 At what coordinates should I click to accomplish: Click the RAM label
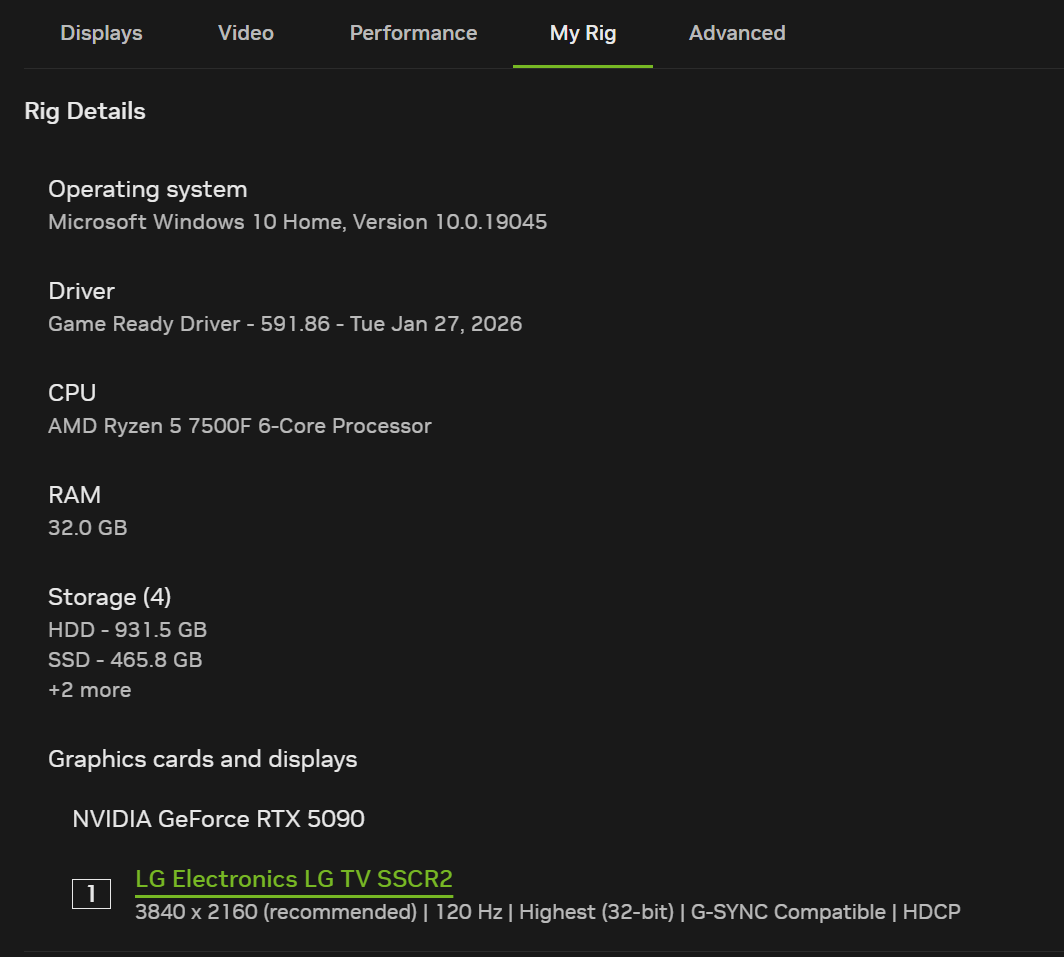click(75, 495)
